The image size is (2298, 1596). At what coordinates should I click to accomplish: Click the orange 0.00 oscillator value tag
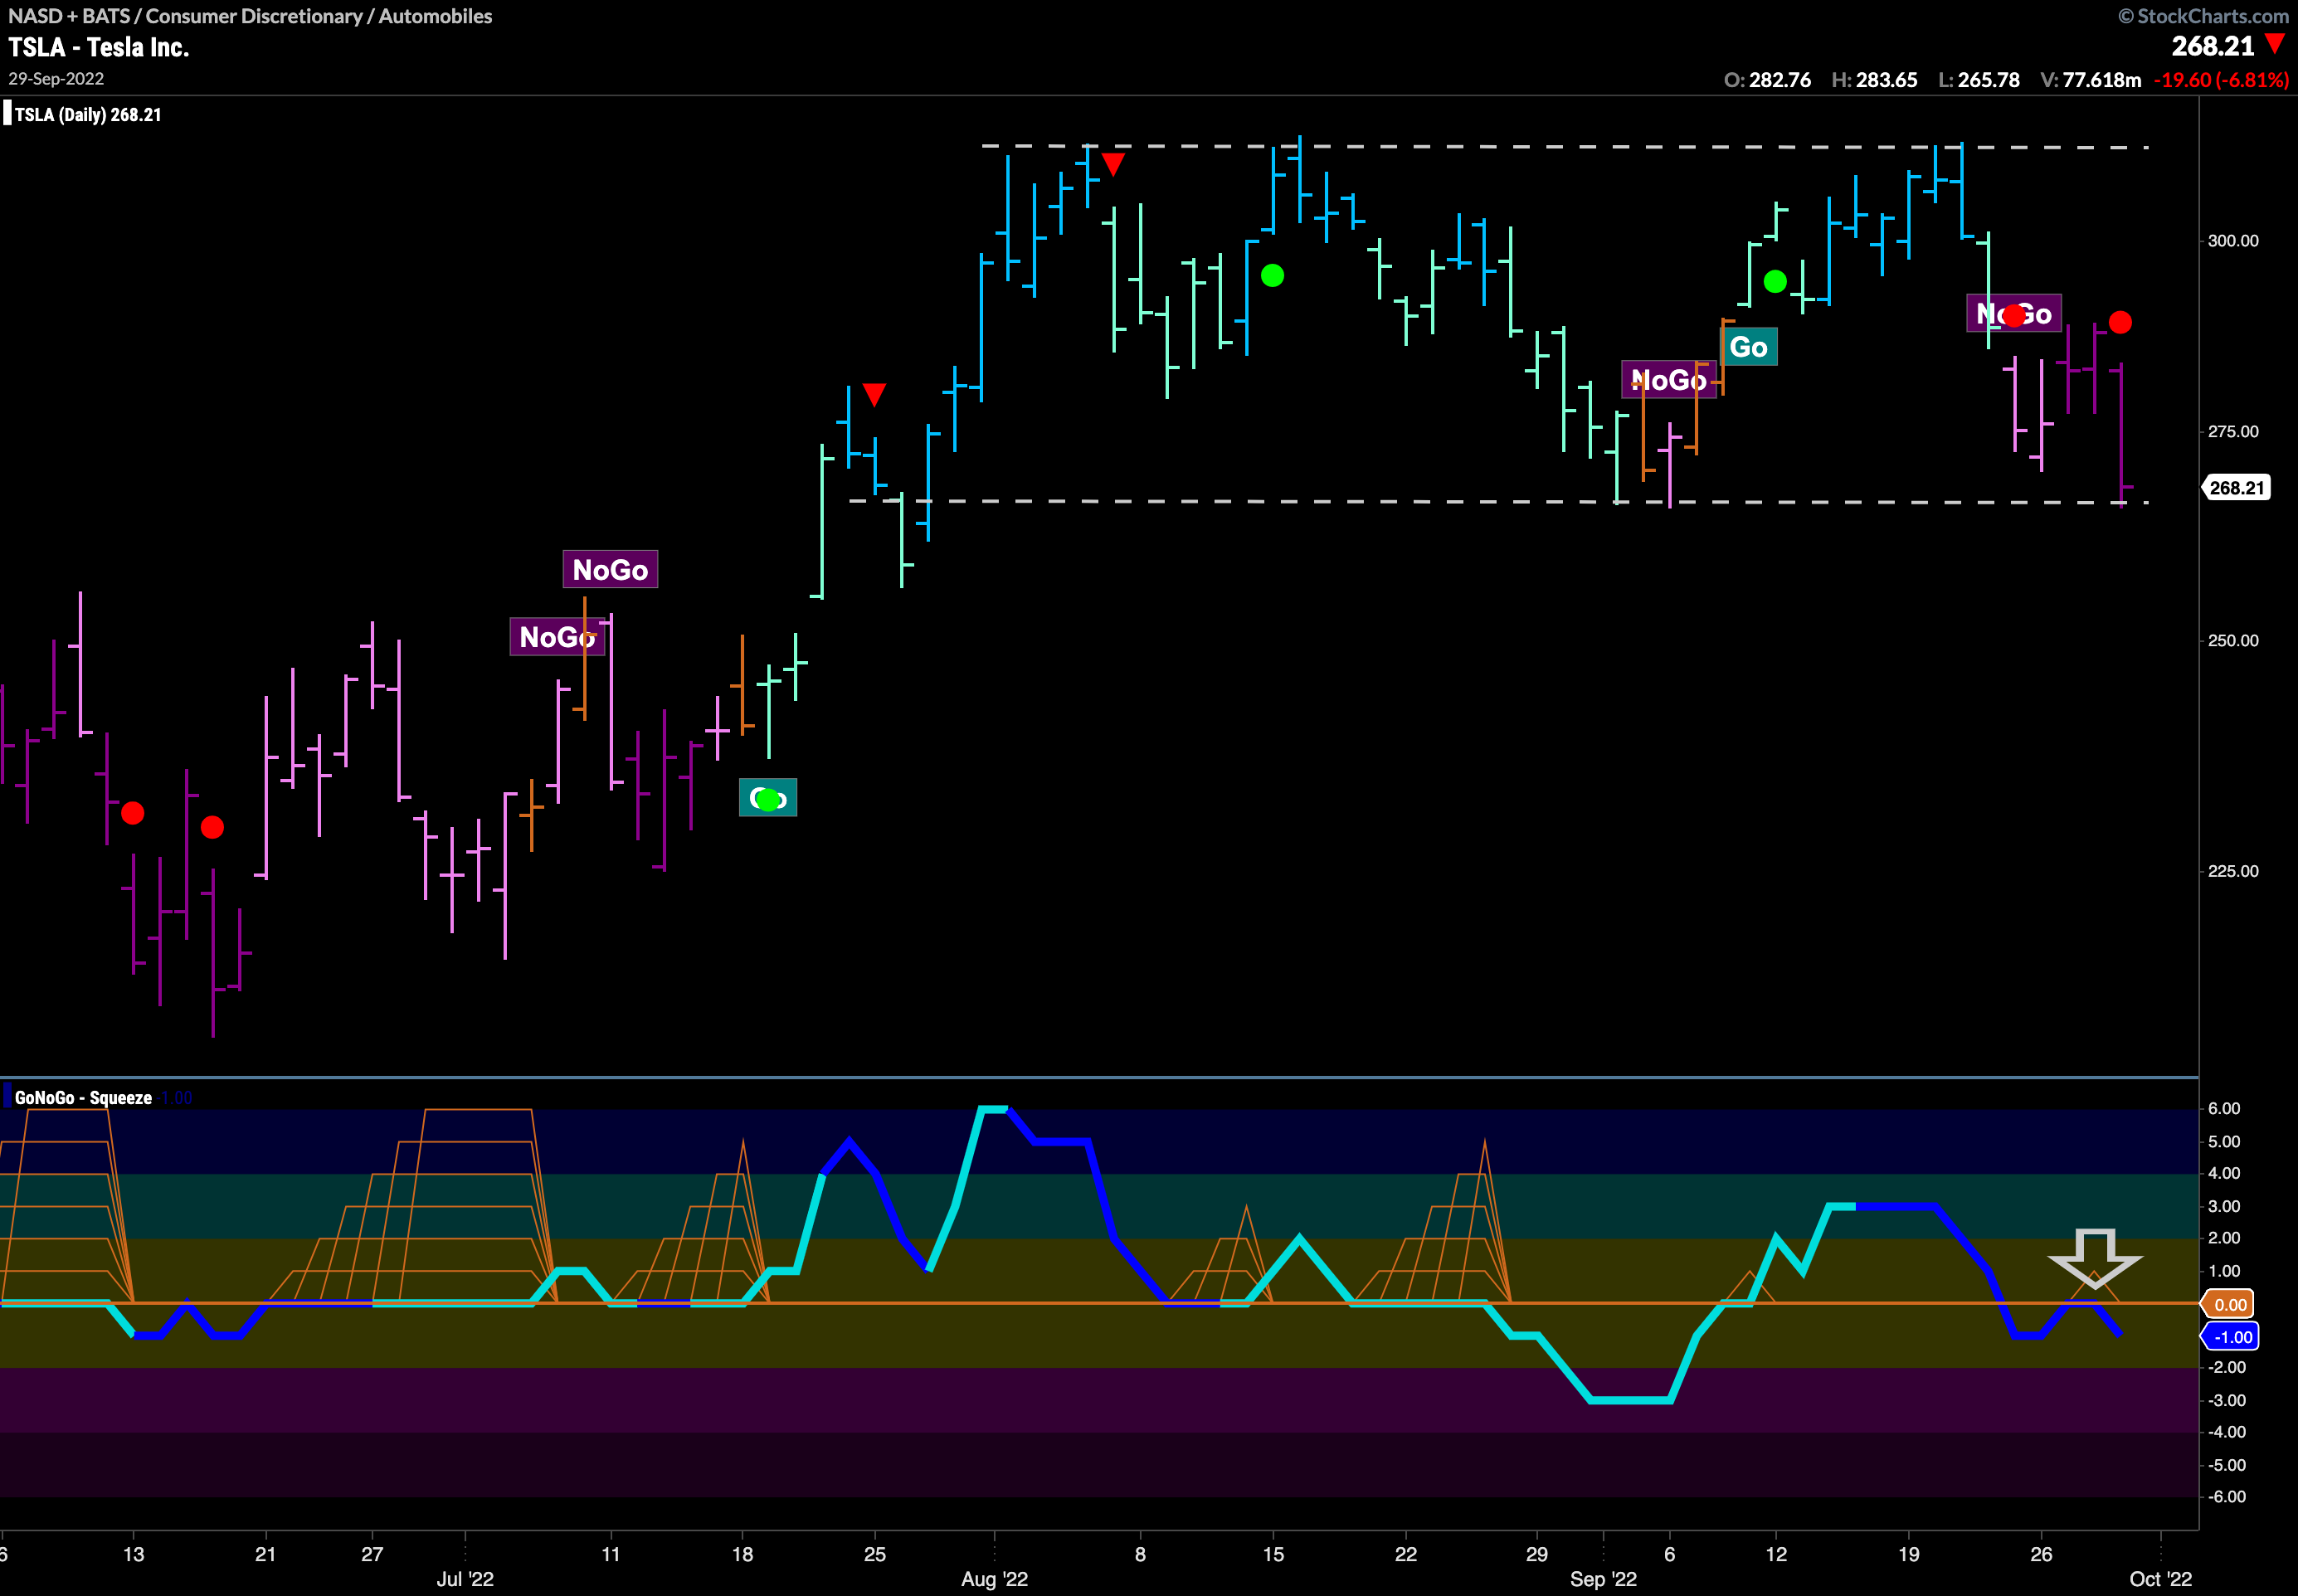tap(2229, 1304)
